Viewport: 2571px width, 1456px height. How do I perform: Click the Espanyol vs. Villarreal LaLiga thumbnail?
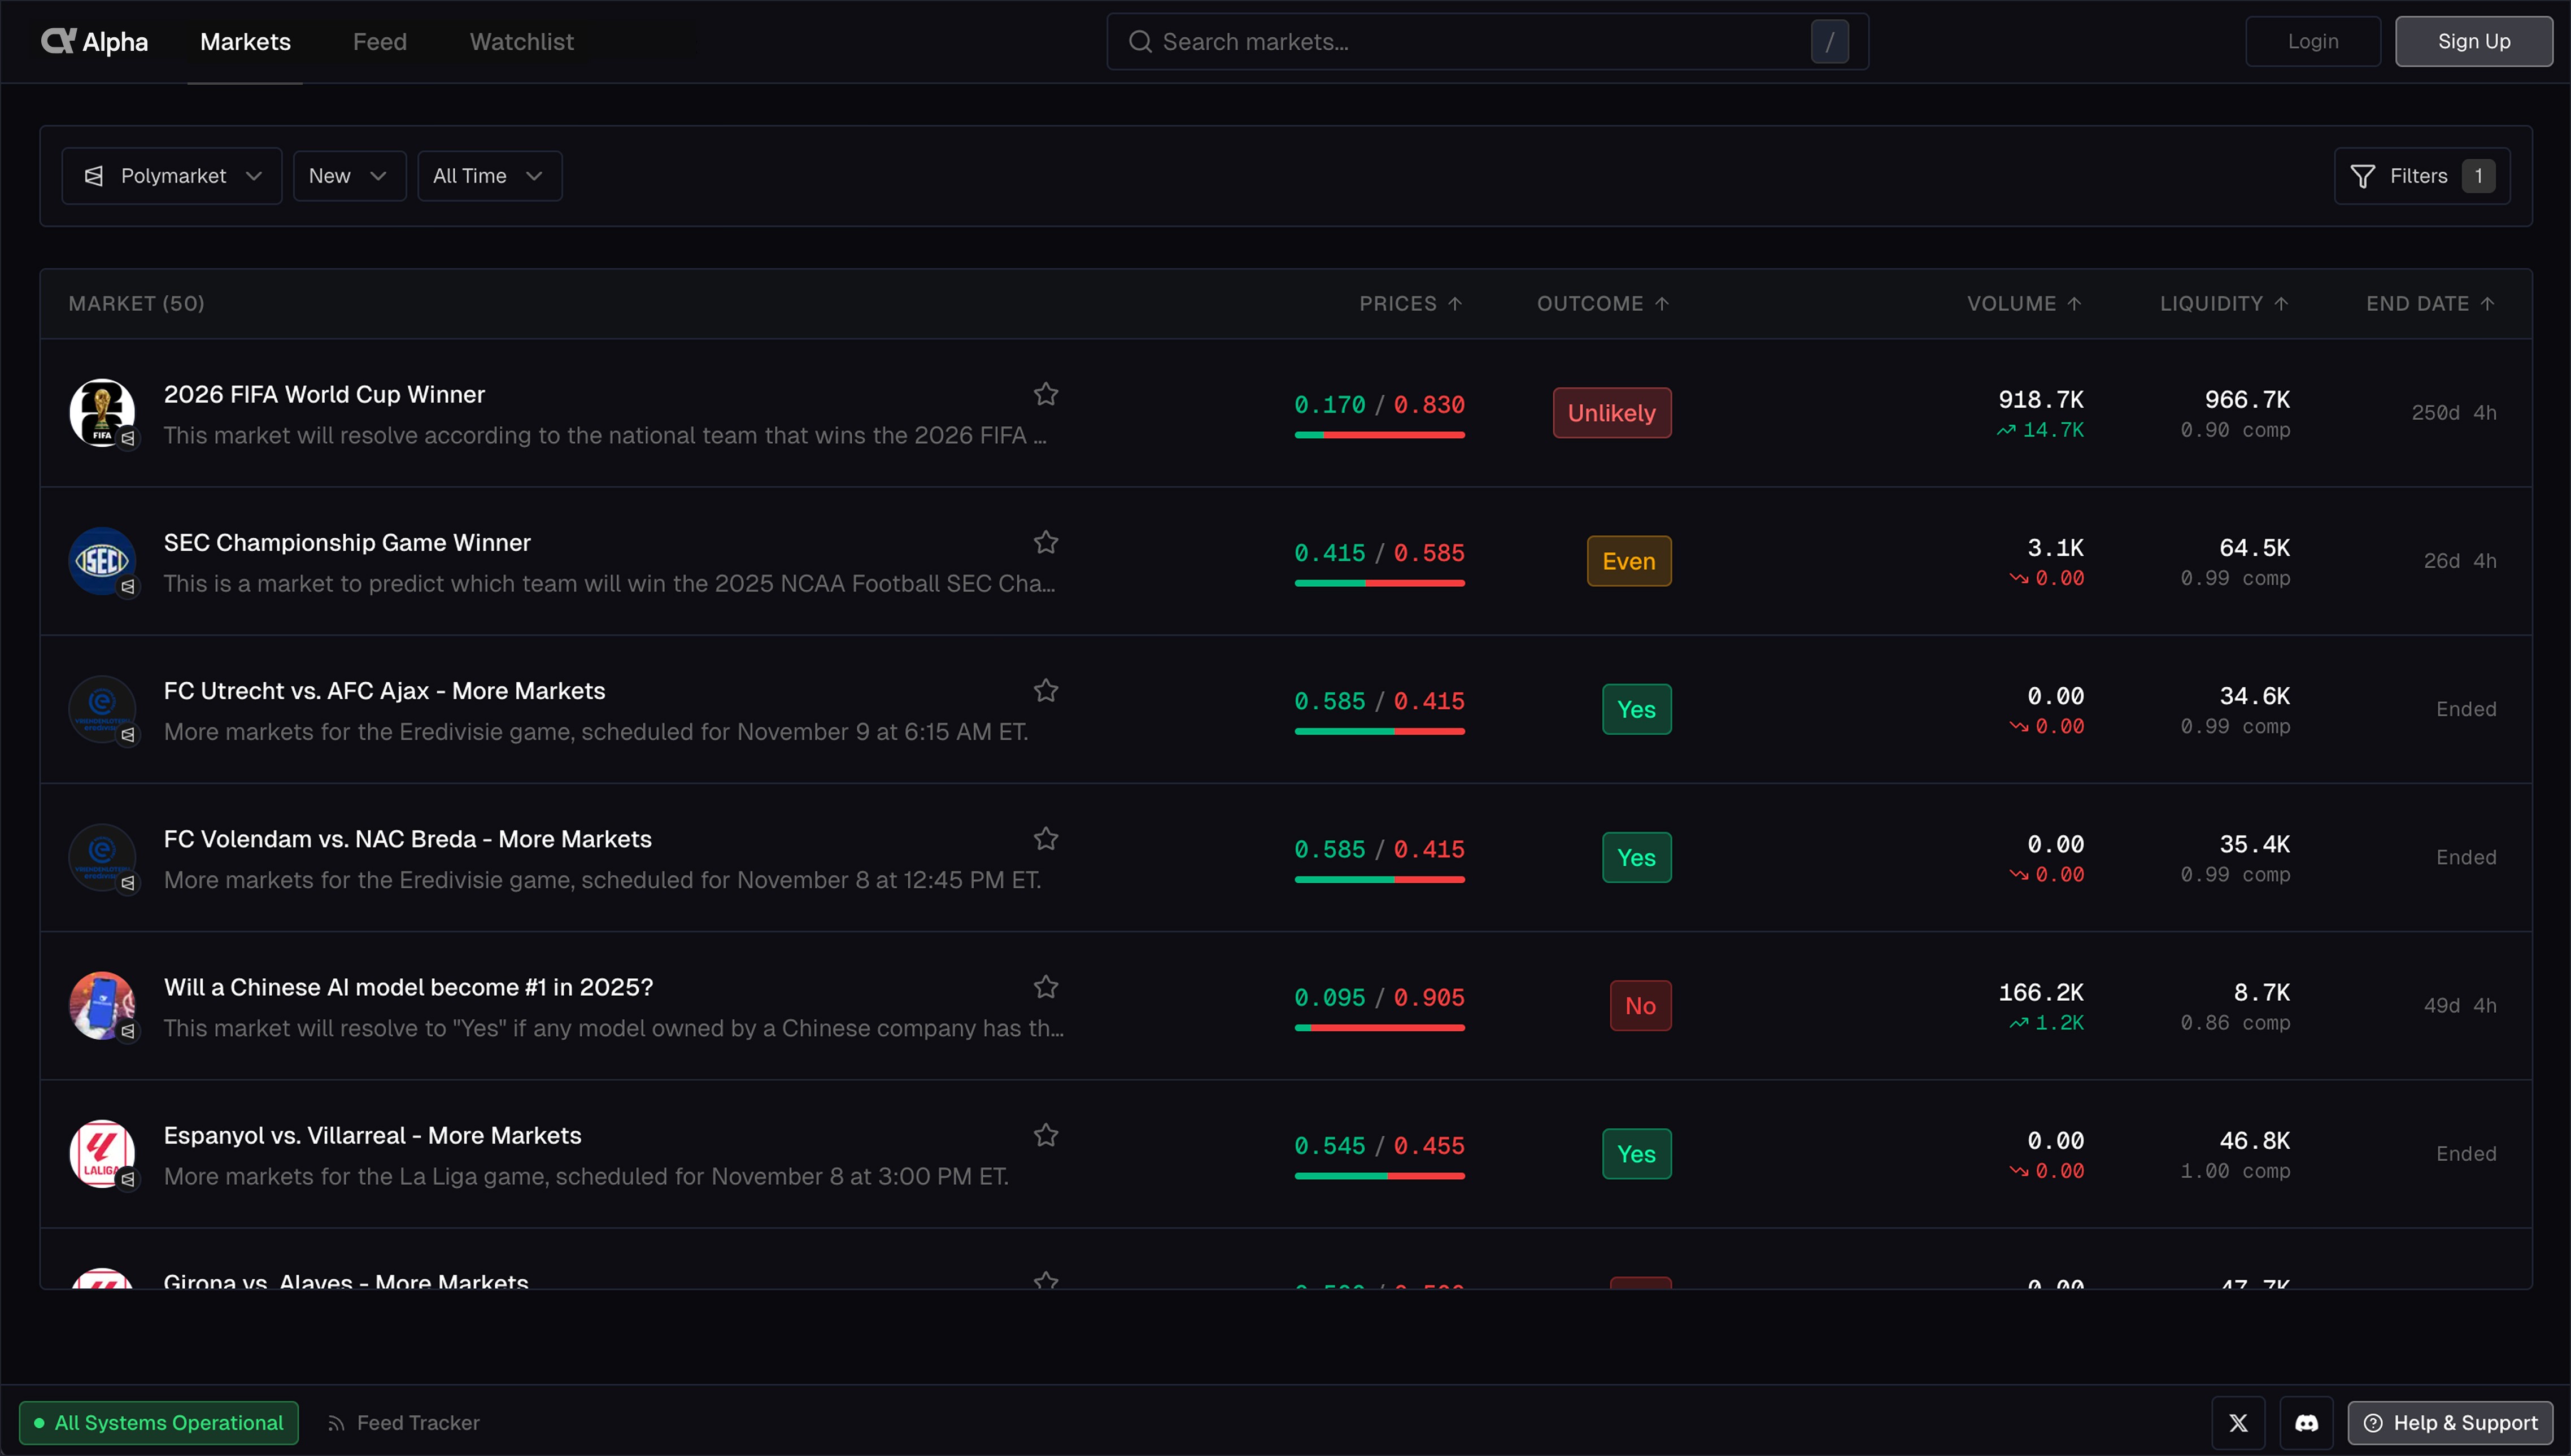[102, 1153]
